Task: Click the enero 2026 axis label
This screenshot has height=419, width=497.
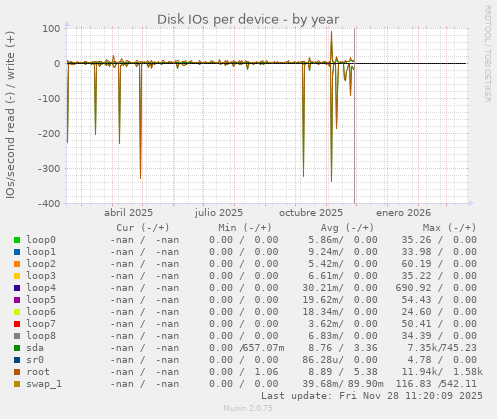Action: [x=404, y=213]
